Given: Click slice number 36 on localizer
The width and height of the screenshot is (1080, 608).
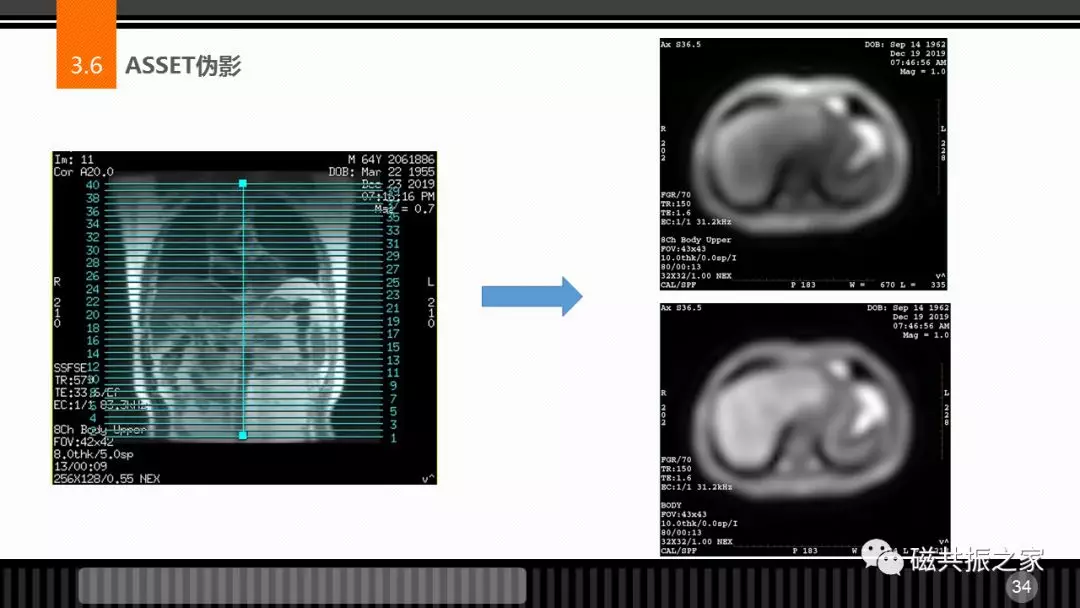Looking at the screenshot, I should (x=92, y=211).
